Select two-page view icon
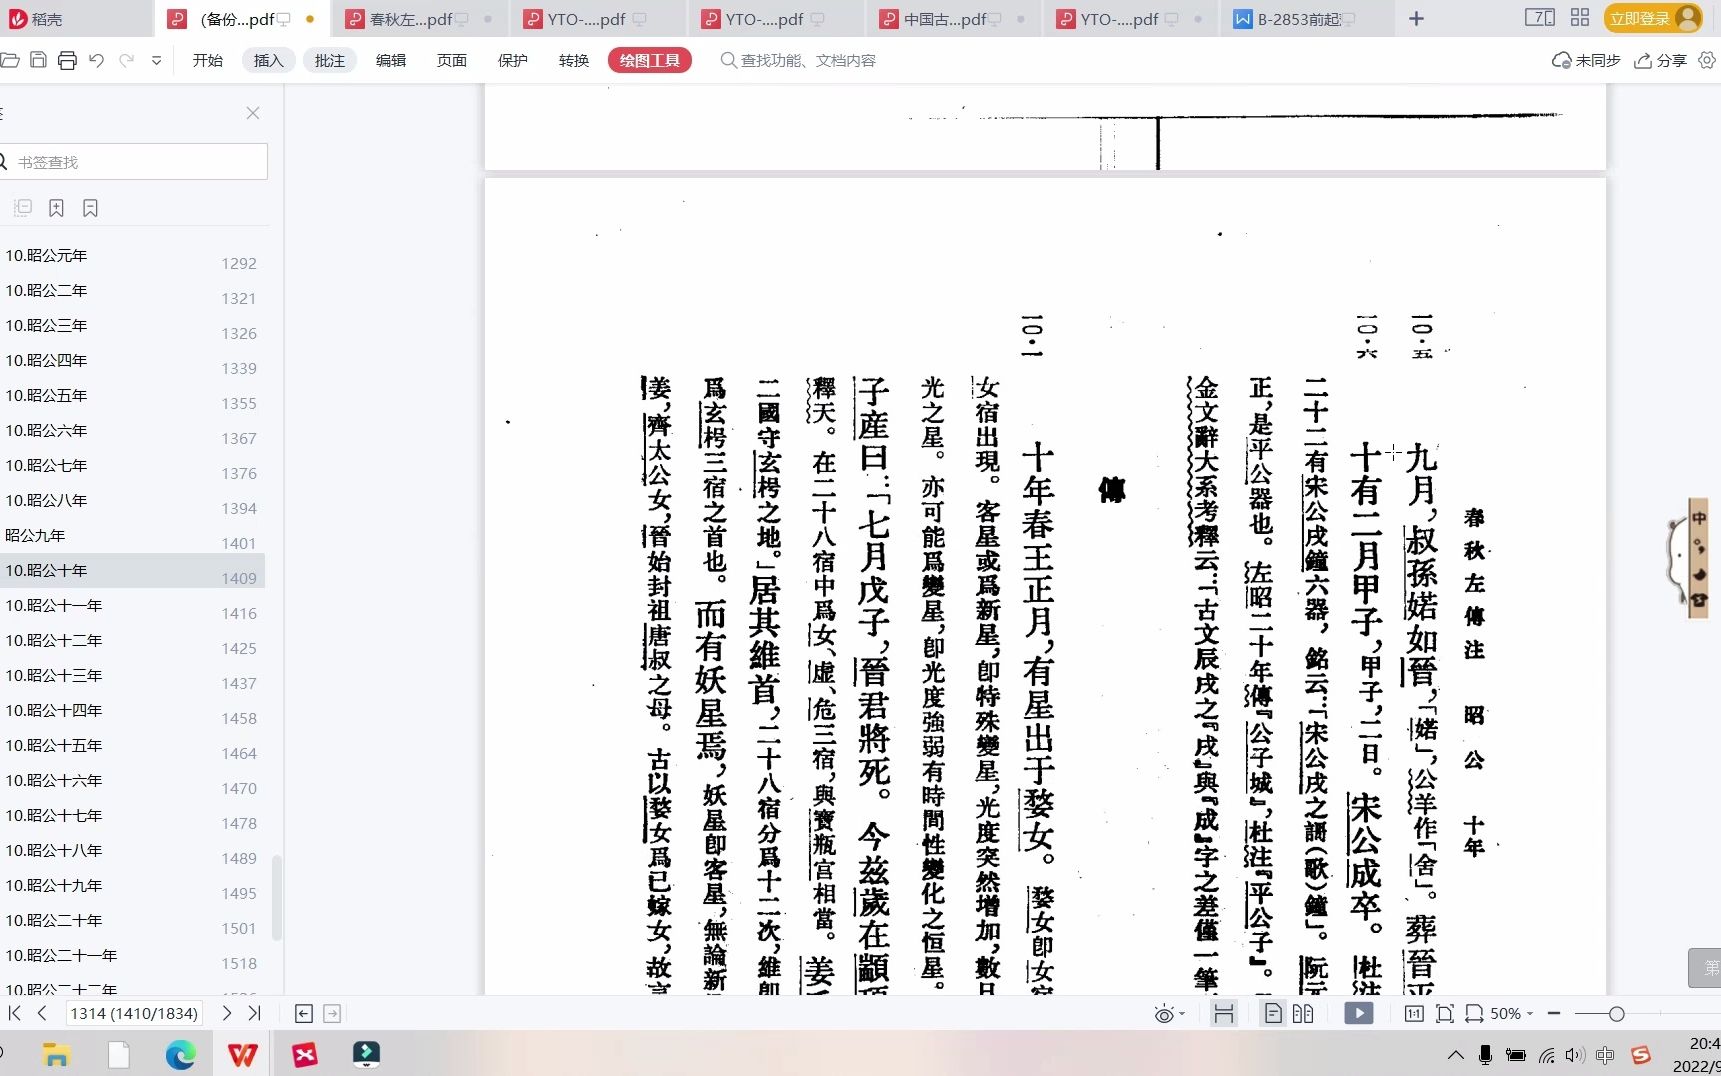This screenshot has height=1076, width=1721. tap(1302, 1013)
